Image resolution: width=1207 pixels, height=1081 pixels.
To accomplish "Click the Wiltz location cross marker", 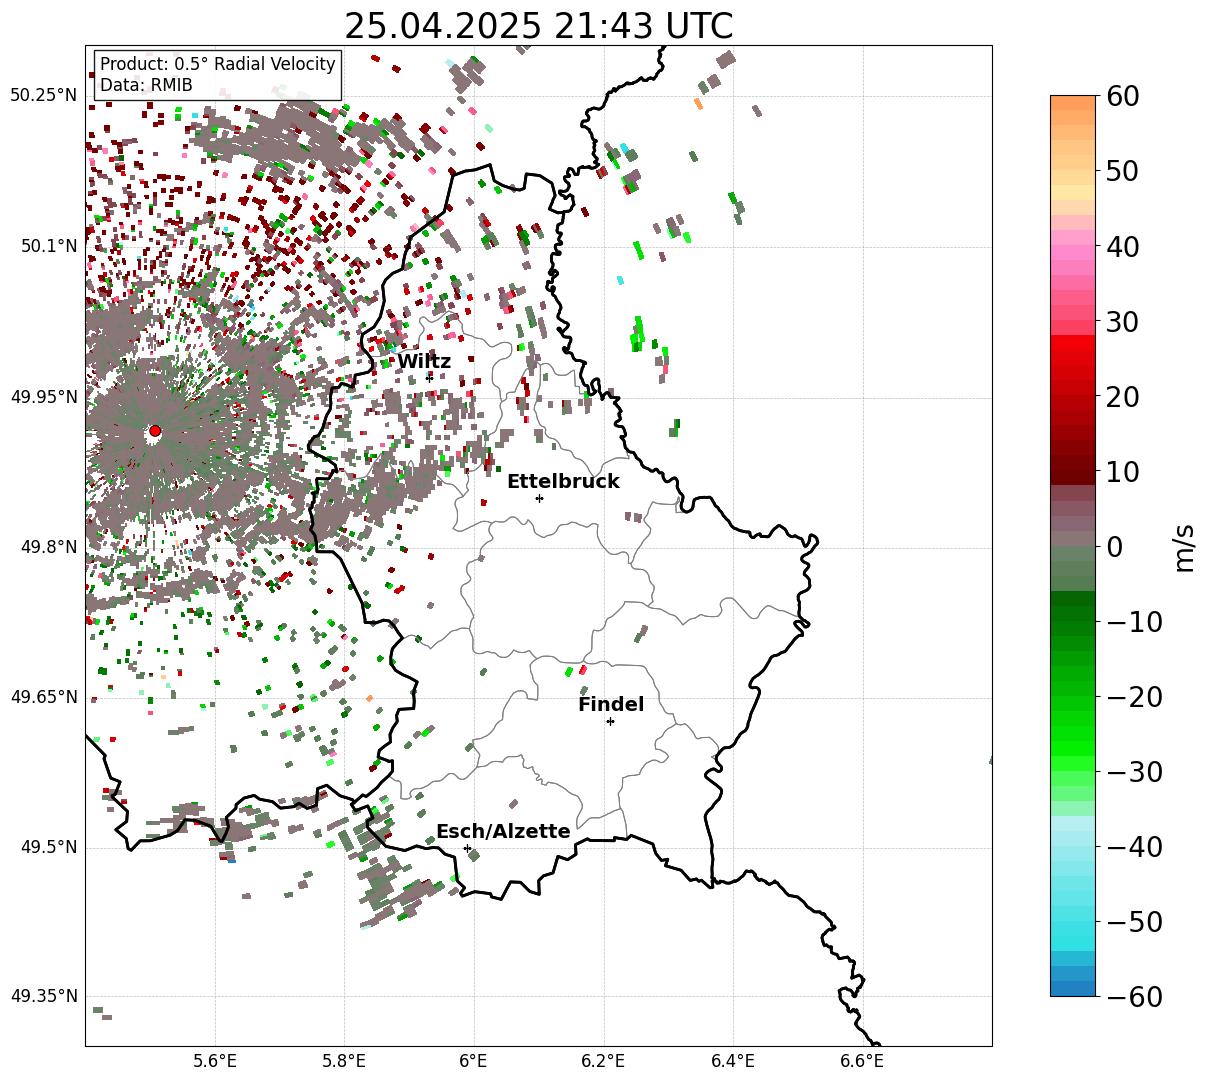I will pyautogui.click(x=429, y=377).
